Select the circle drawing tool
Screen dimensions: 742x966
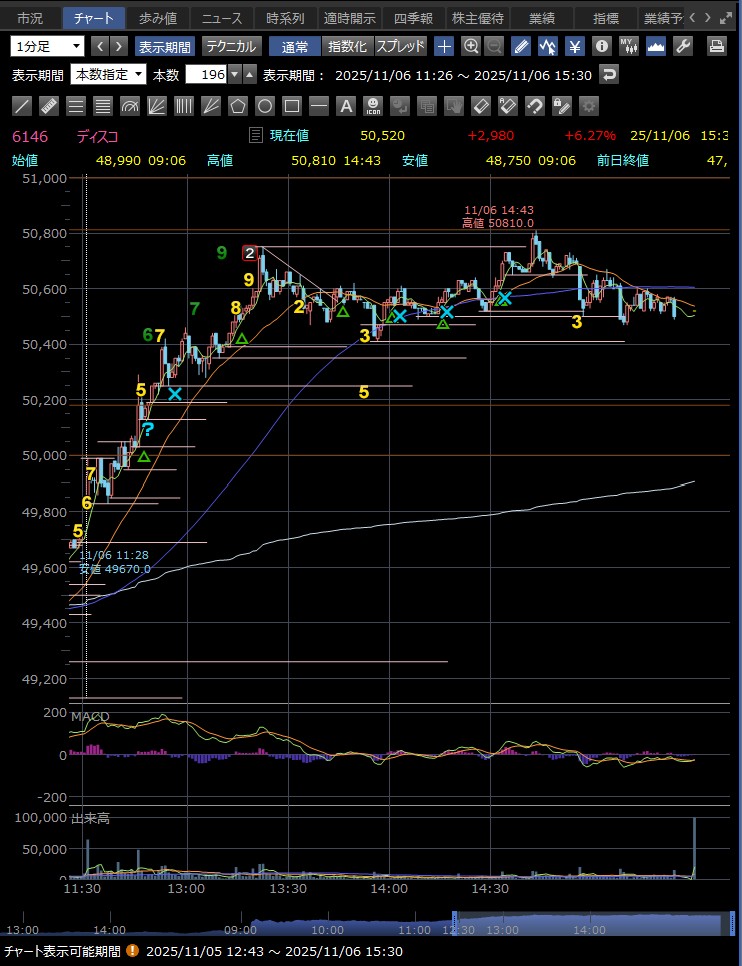pos(264,106)
